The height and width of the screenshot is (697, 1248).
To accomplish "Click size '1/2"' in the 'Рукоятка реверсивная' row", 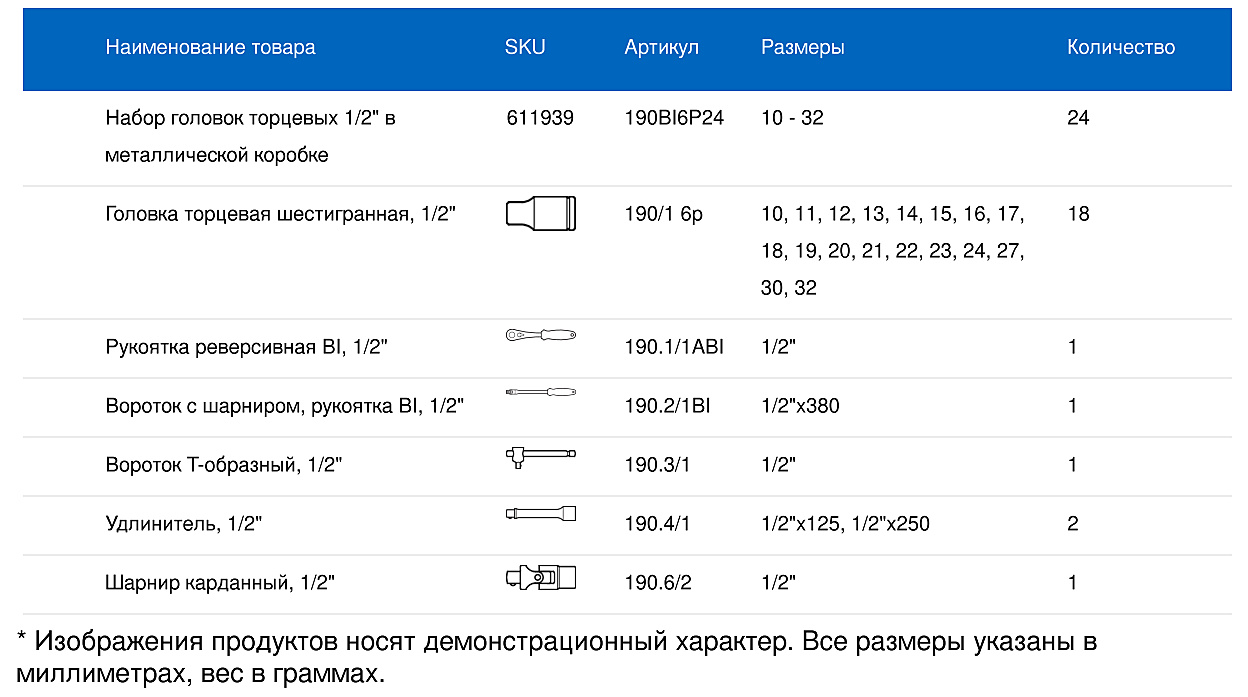I will point(779,348).
